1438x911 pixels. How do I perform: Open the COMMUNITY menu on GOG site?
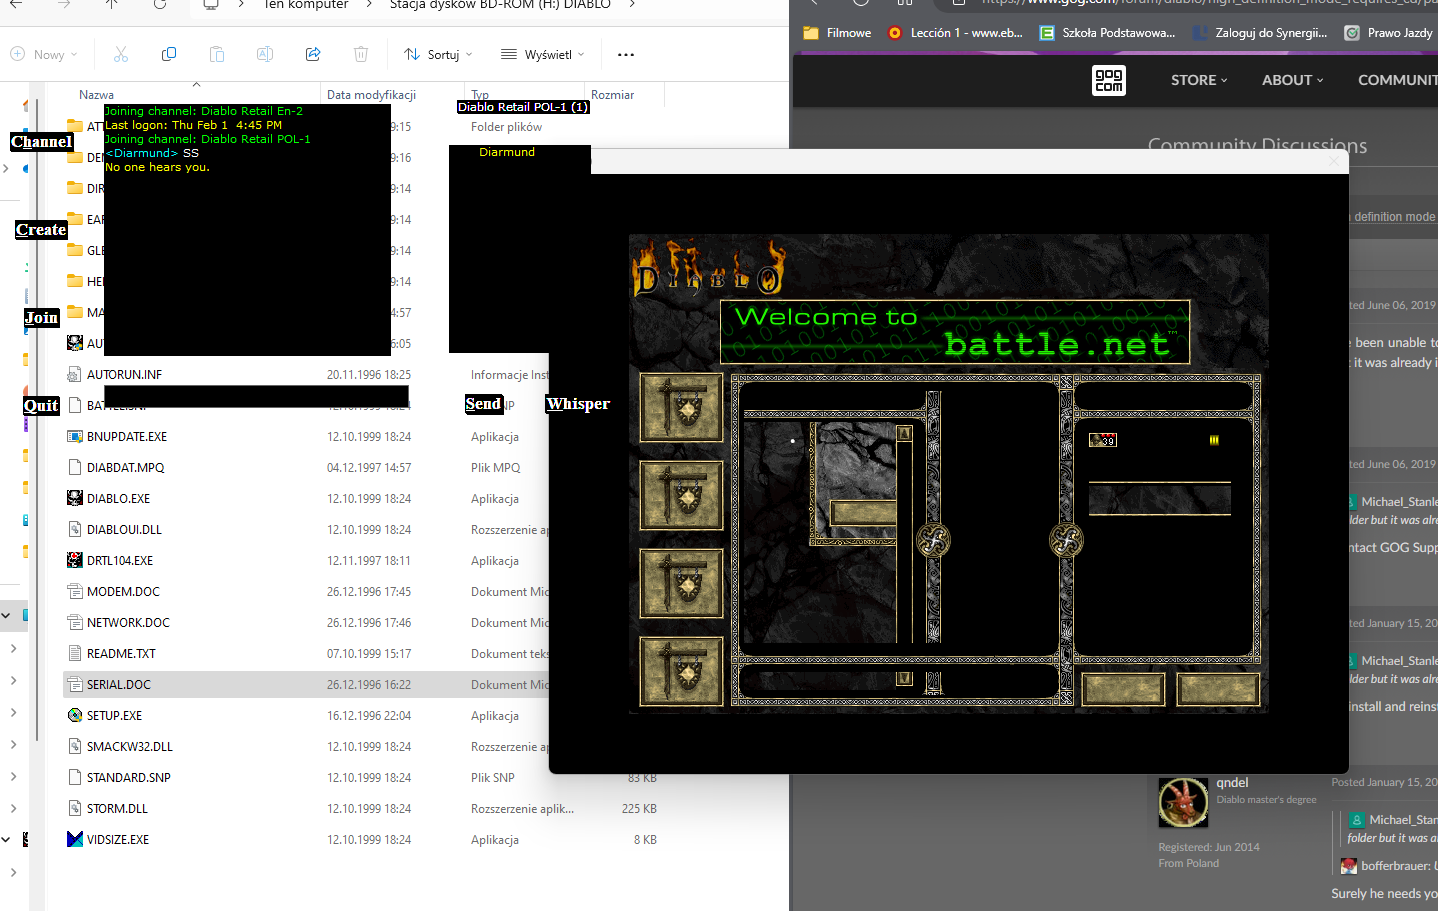coord(1397,80)
